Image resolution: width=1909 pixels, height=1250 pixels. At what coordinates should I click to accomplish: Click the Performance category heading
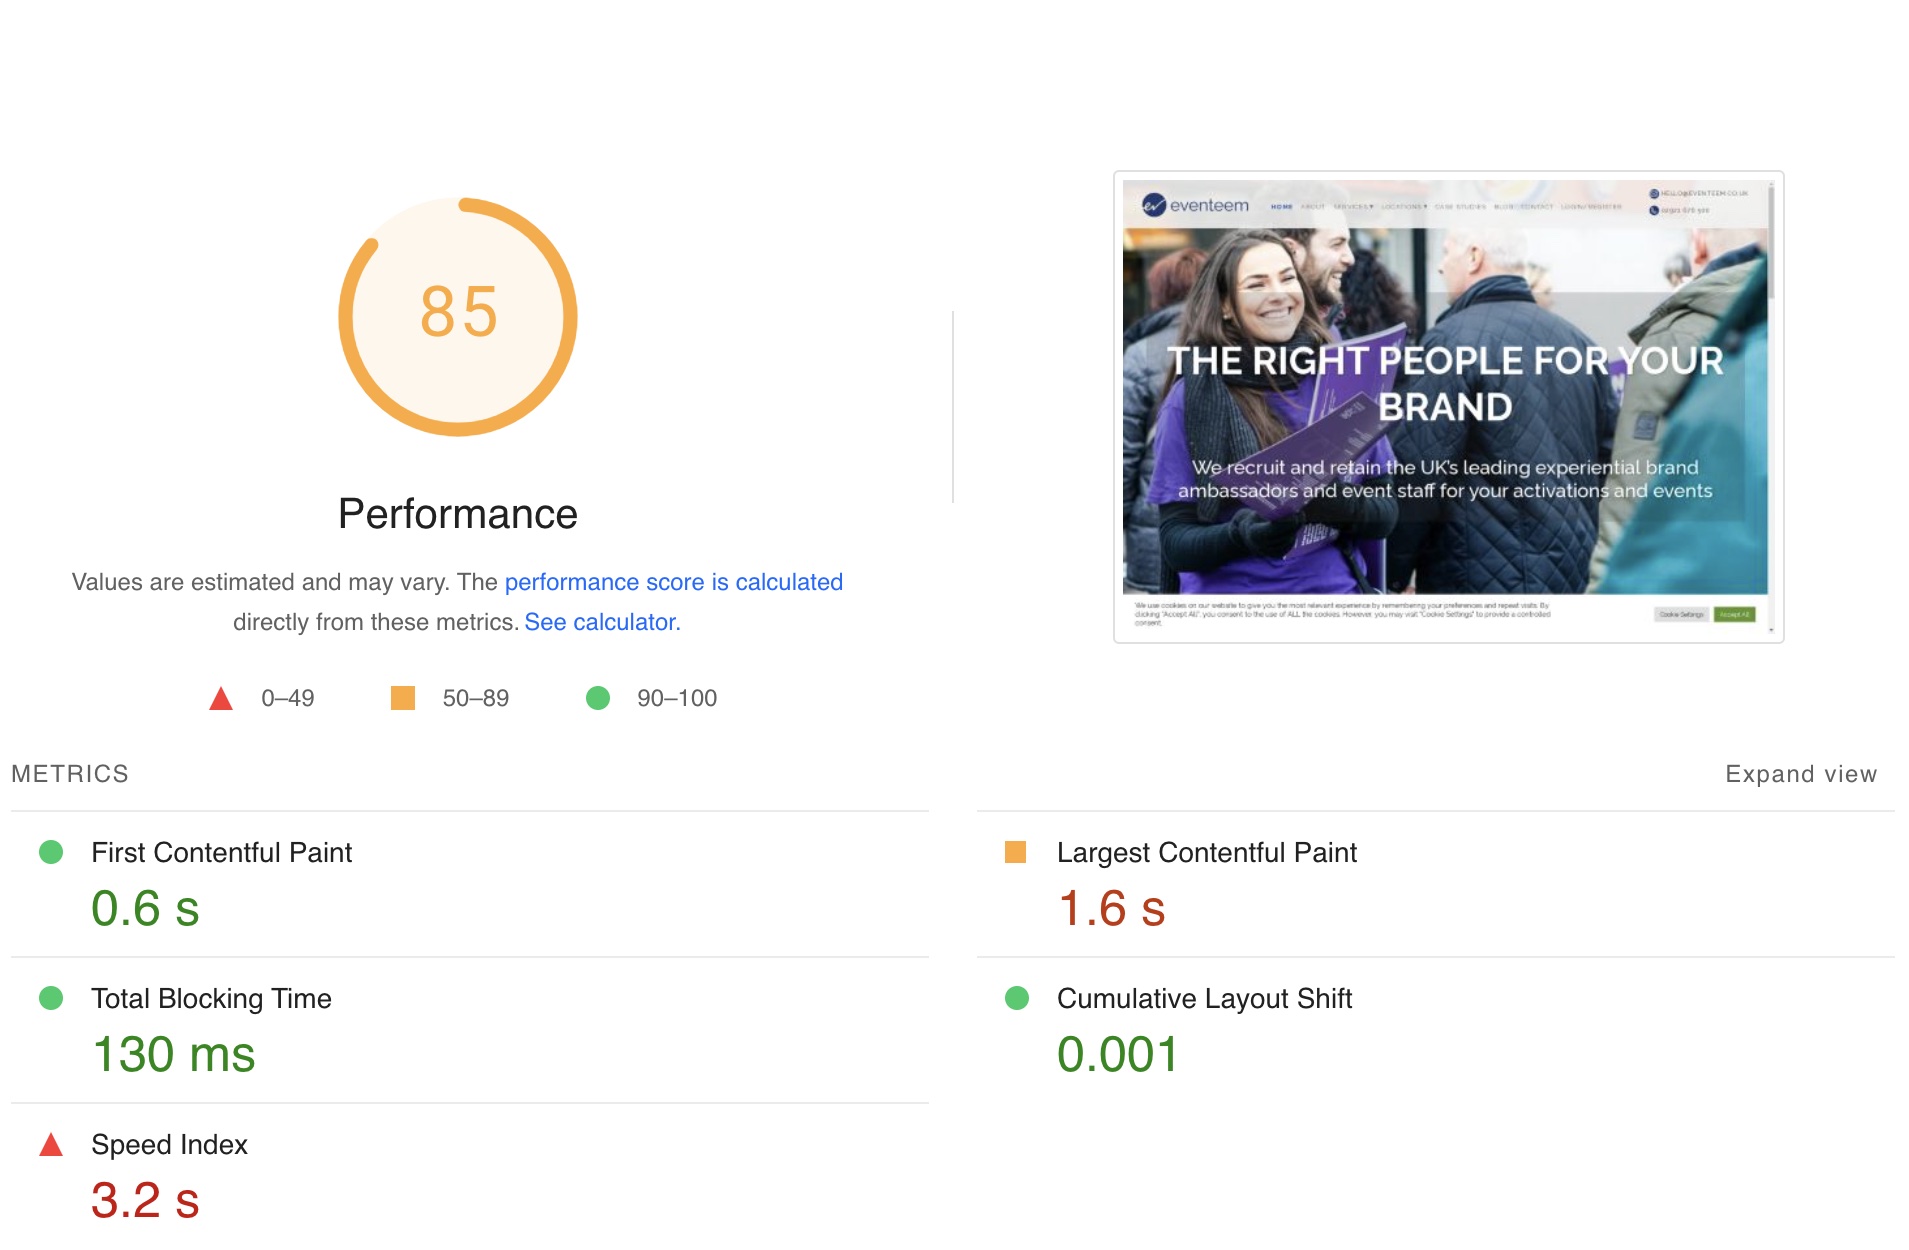(458, 514)
